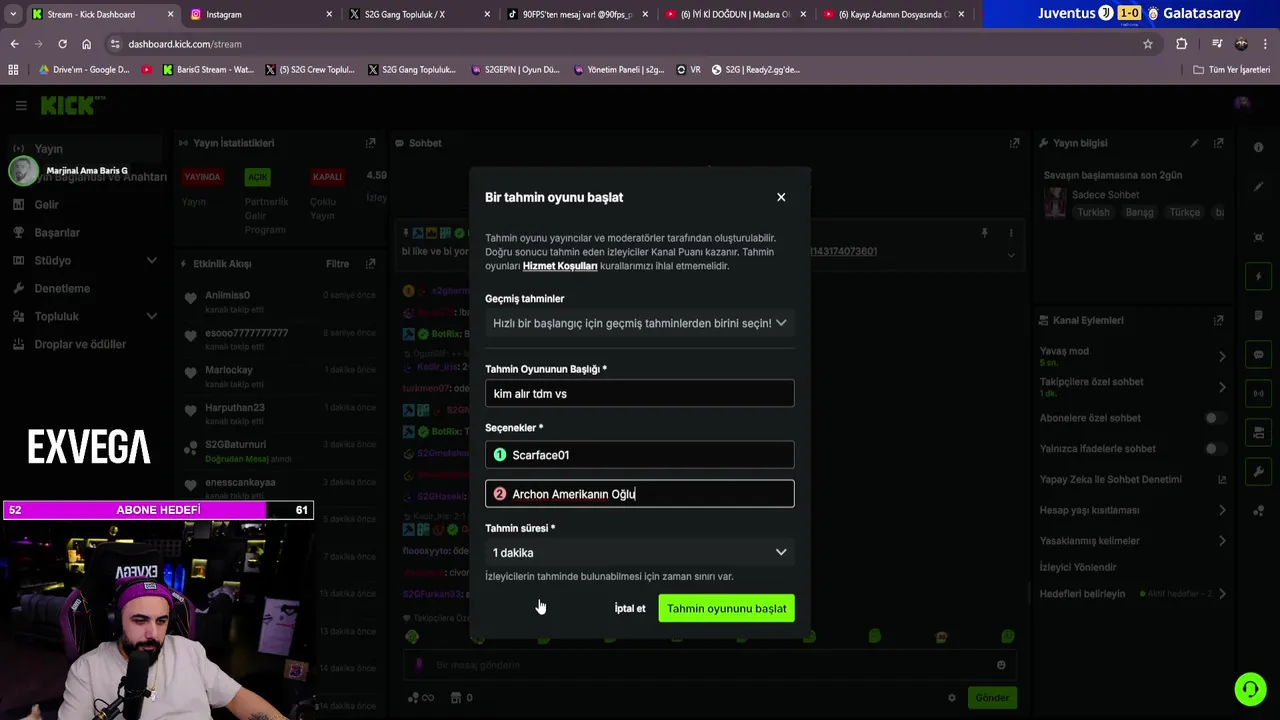The image size is (1280, 720).
Task: Close the prediction game dialog
Action: coord(781,197)
